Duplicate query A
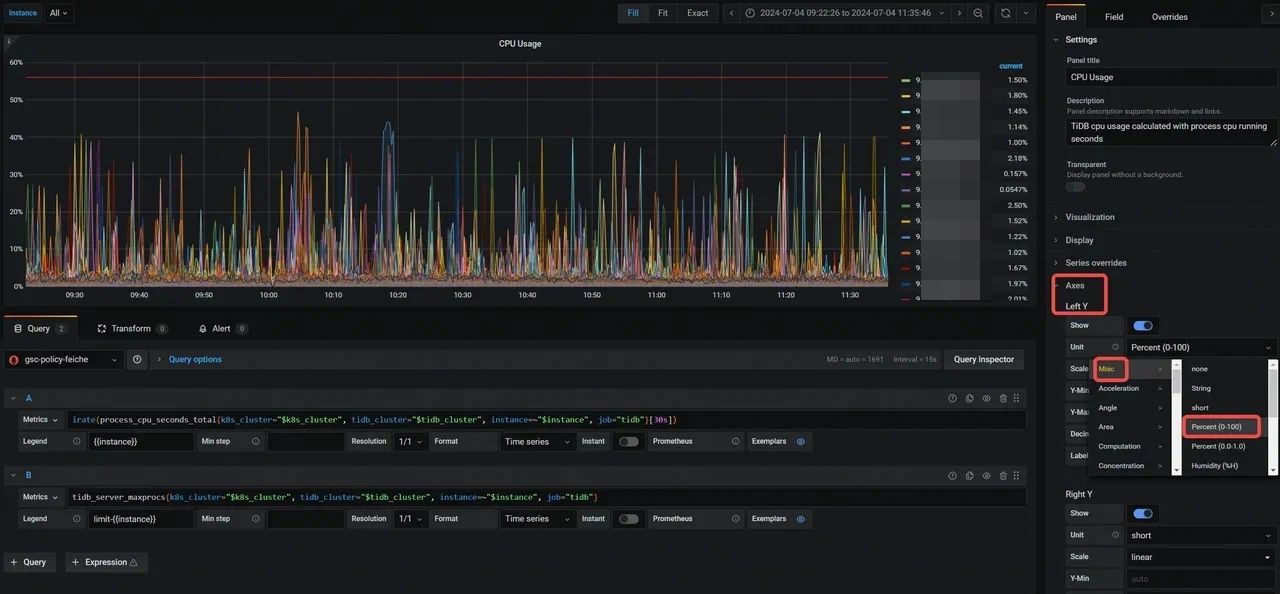Viewport: 1280px width, 594px height. click(x=969, y=398)
